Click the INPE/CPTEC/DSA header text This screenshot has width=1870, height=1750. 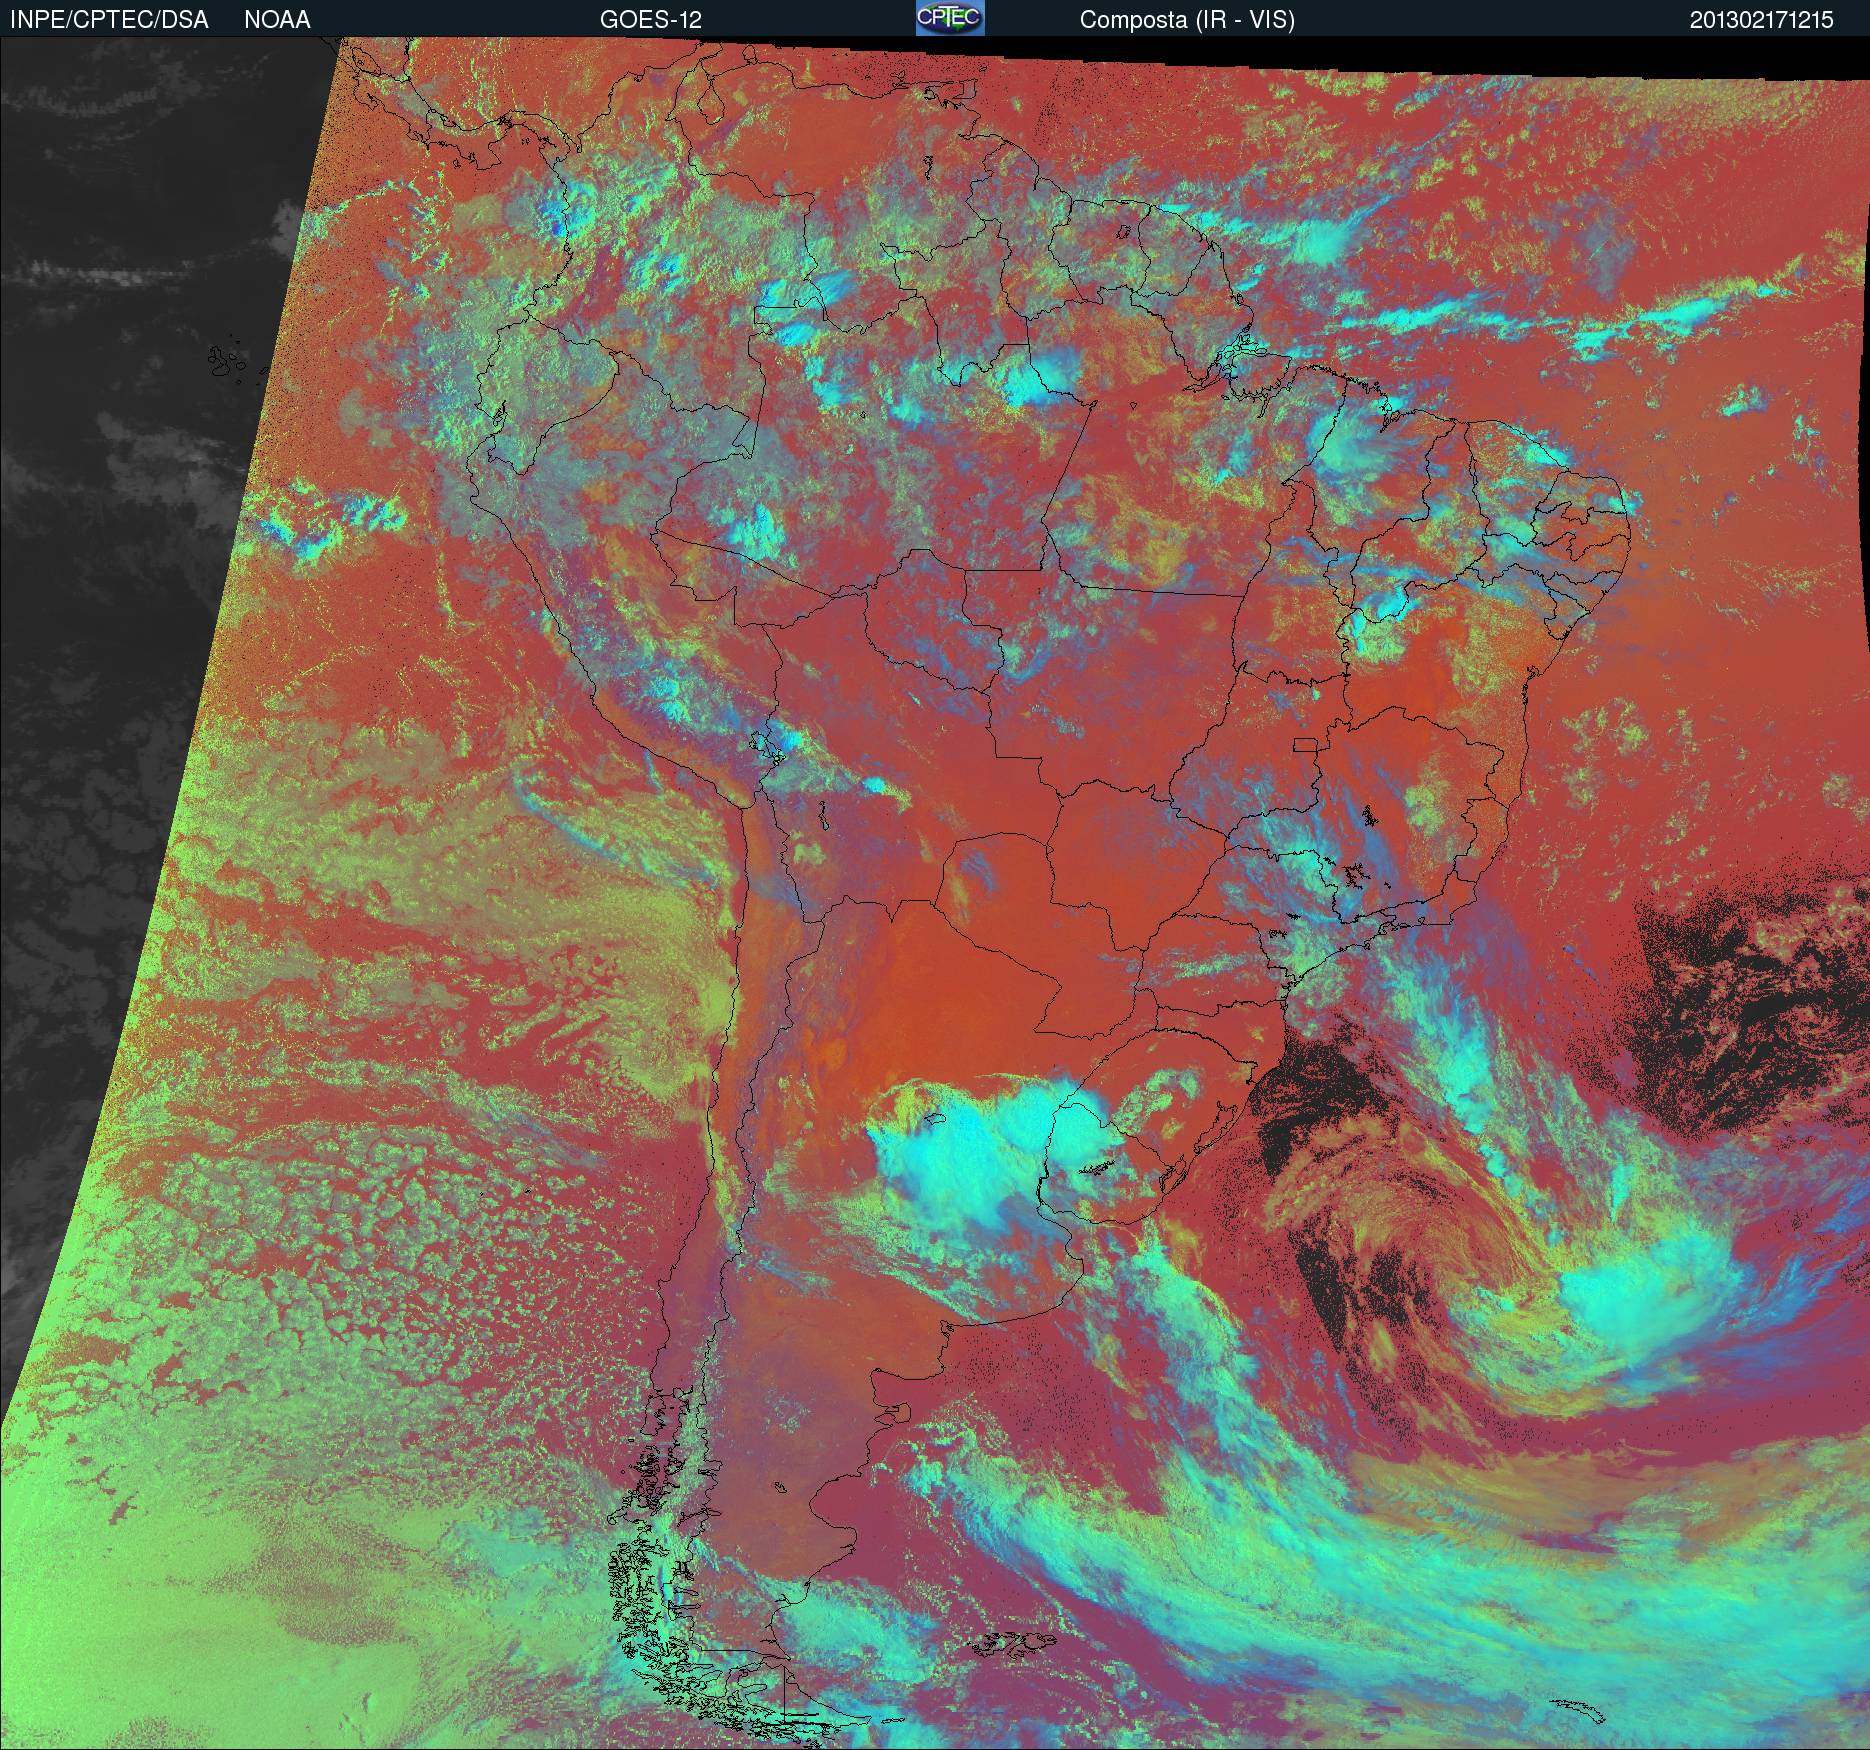coord(109,20)
